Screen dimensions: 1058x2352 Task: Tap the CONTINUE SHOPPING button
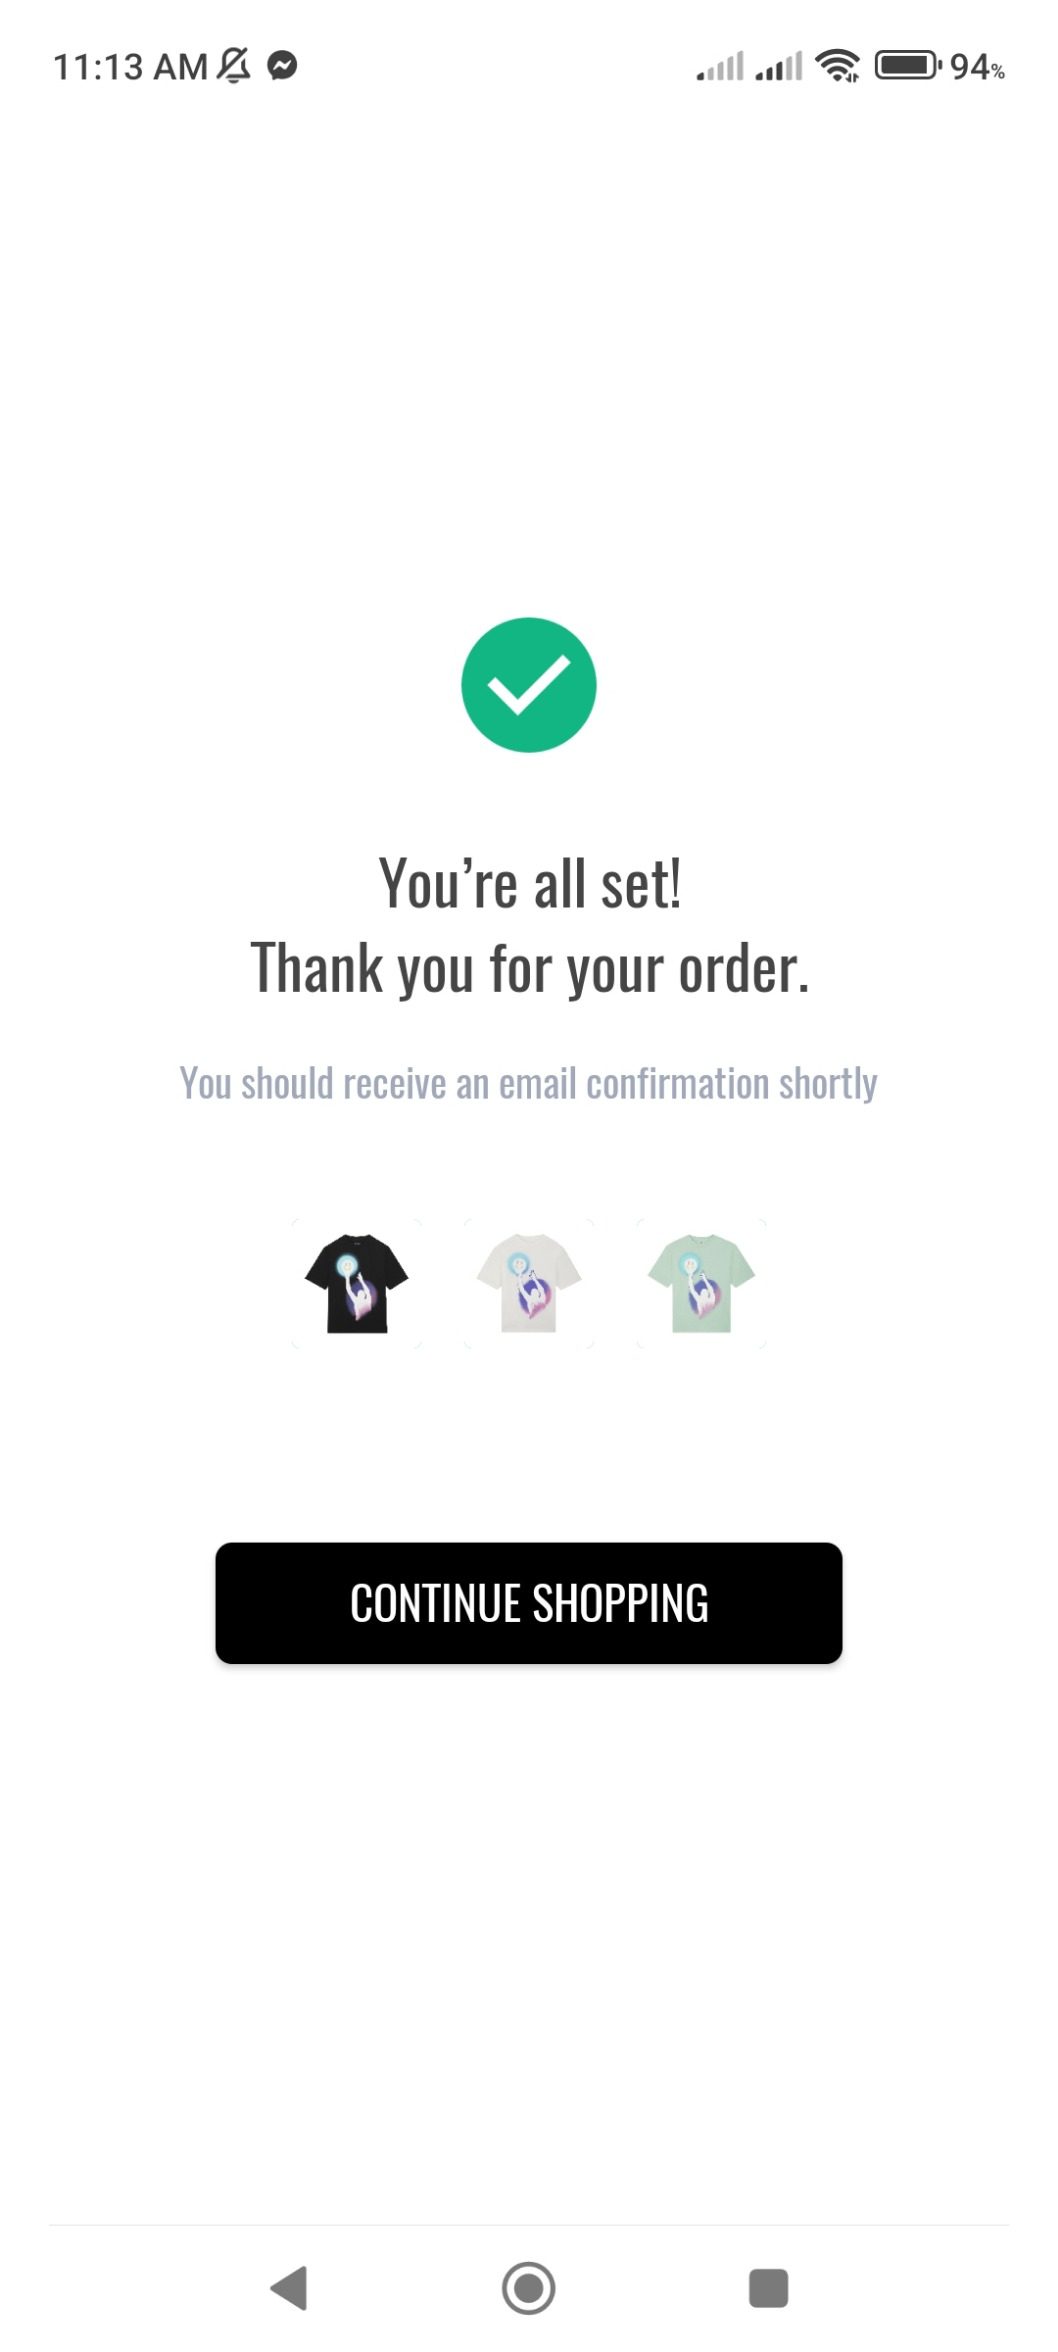(528, 1602)
